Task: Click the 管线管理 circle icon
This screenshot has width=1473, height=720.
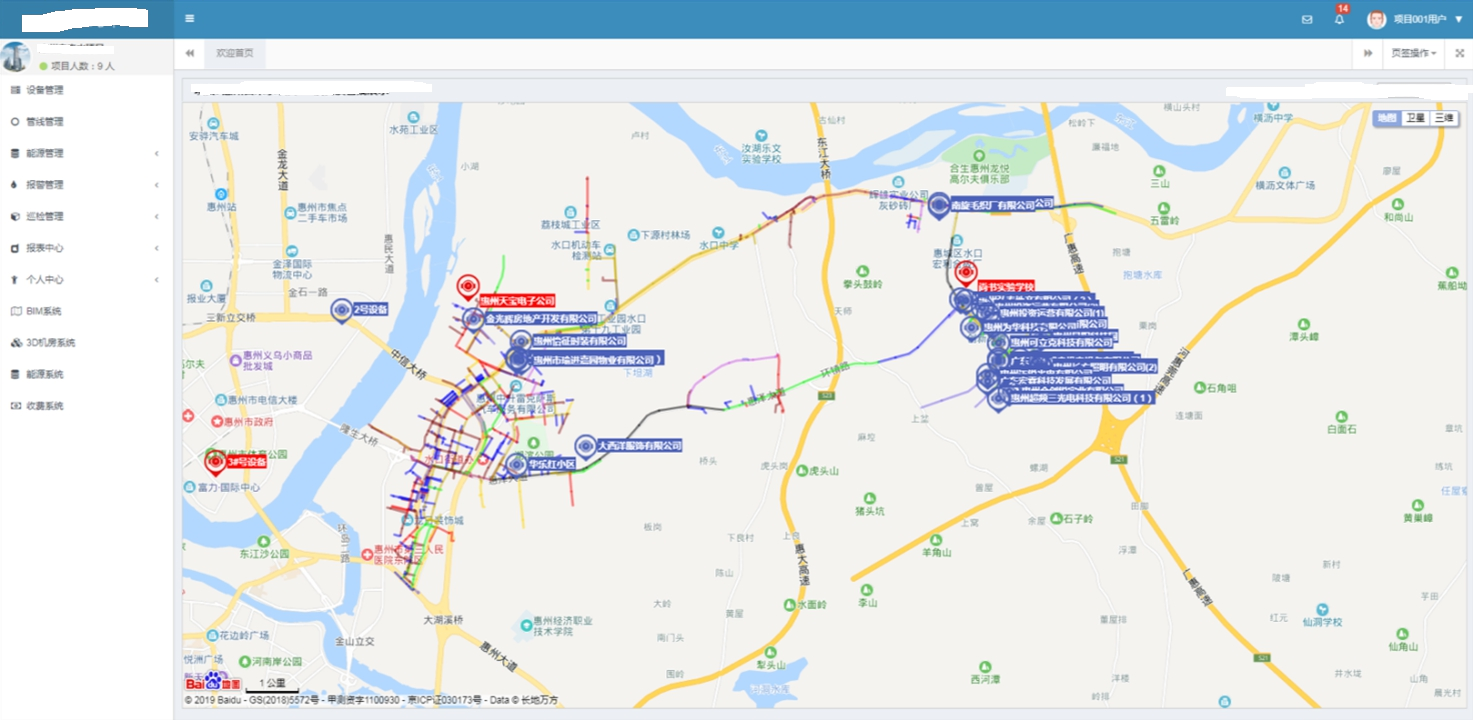Action: click(15, 122)
